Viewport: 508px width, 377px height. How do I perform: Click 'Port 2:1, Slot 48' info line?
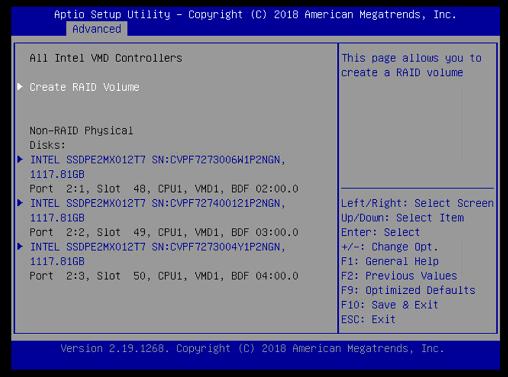tap(164, 189)
